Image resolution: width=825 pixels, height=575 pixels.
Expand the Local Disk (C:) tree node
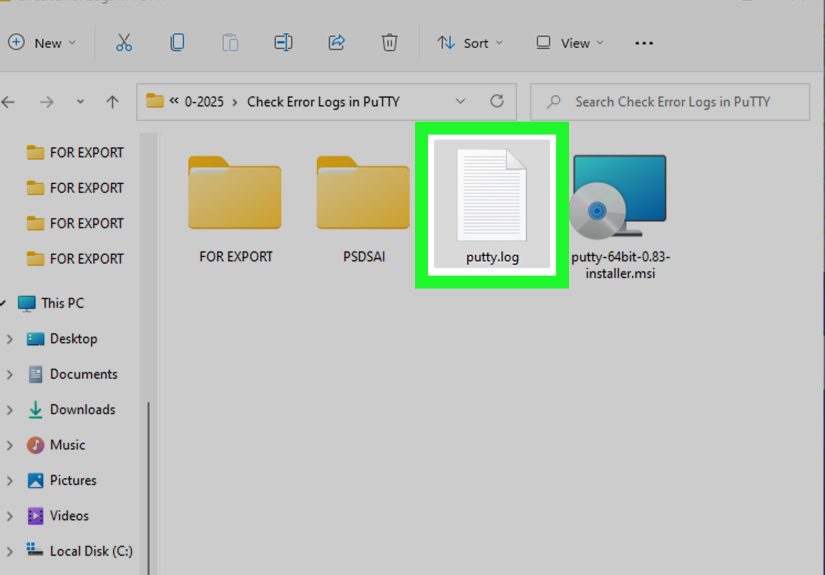(x=9, y=551)
